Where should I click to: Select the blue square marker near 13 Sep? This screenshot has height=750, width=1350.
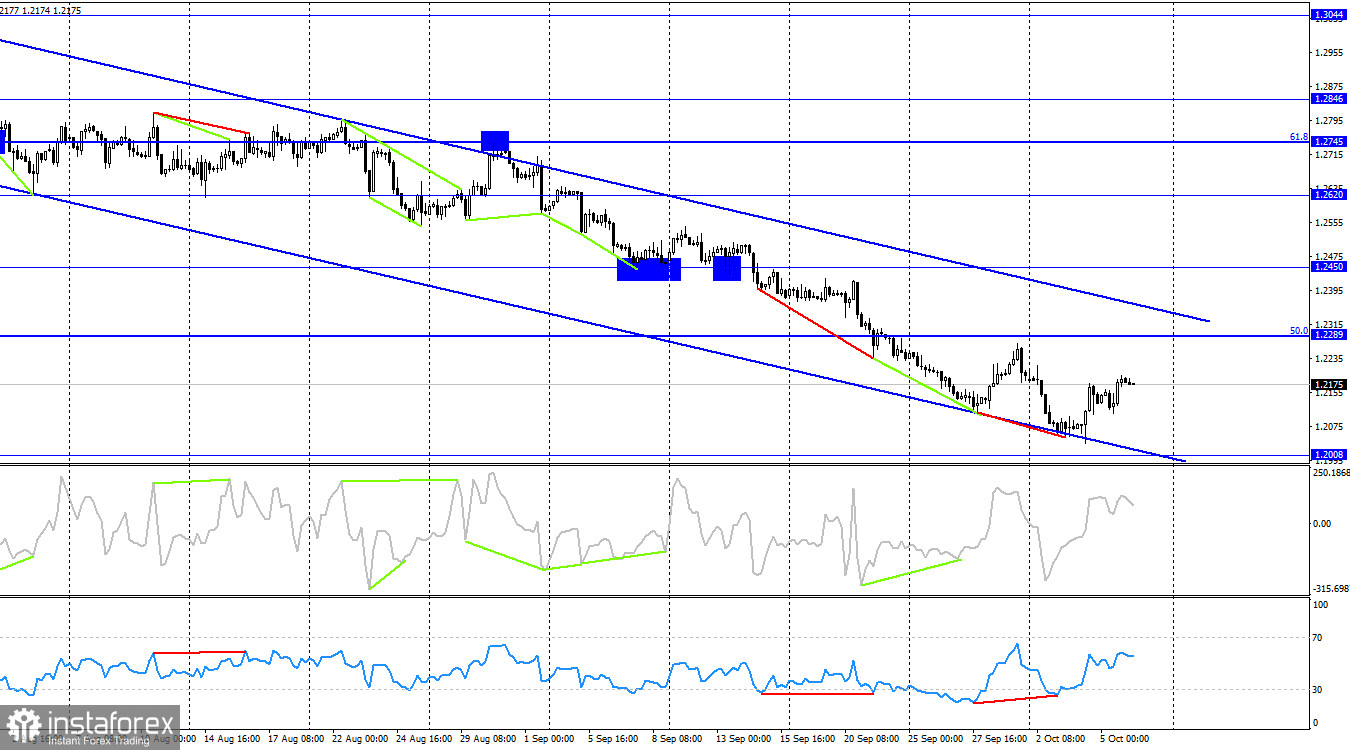pyautogui.click(x=727, y=268)
